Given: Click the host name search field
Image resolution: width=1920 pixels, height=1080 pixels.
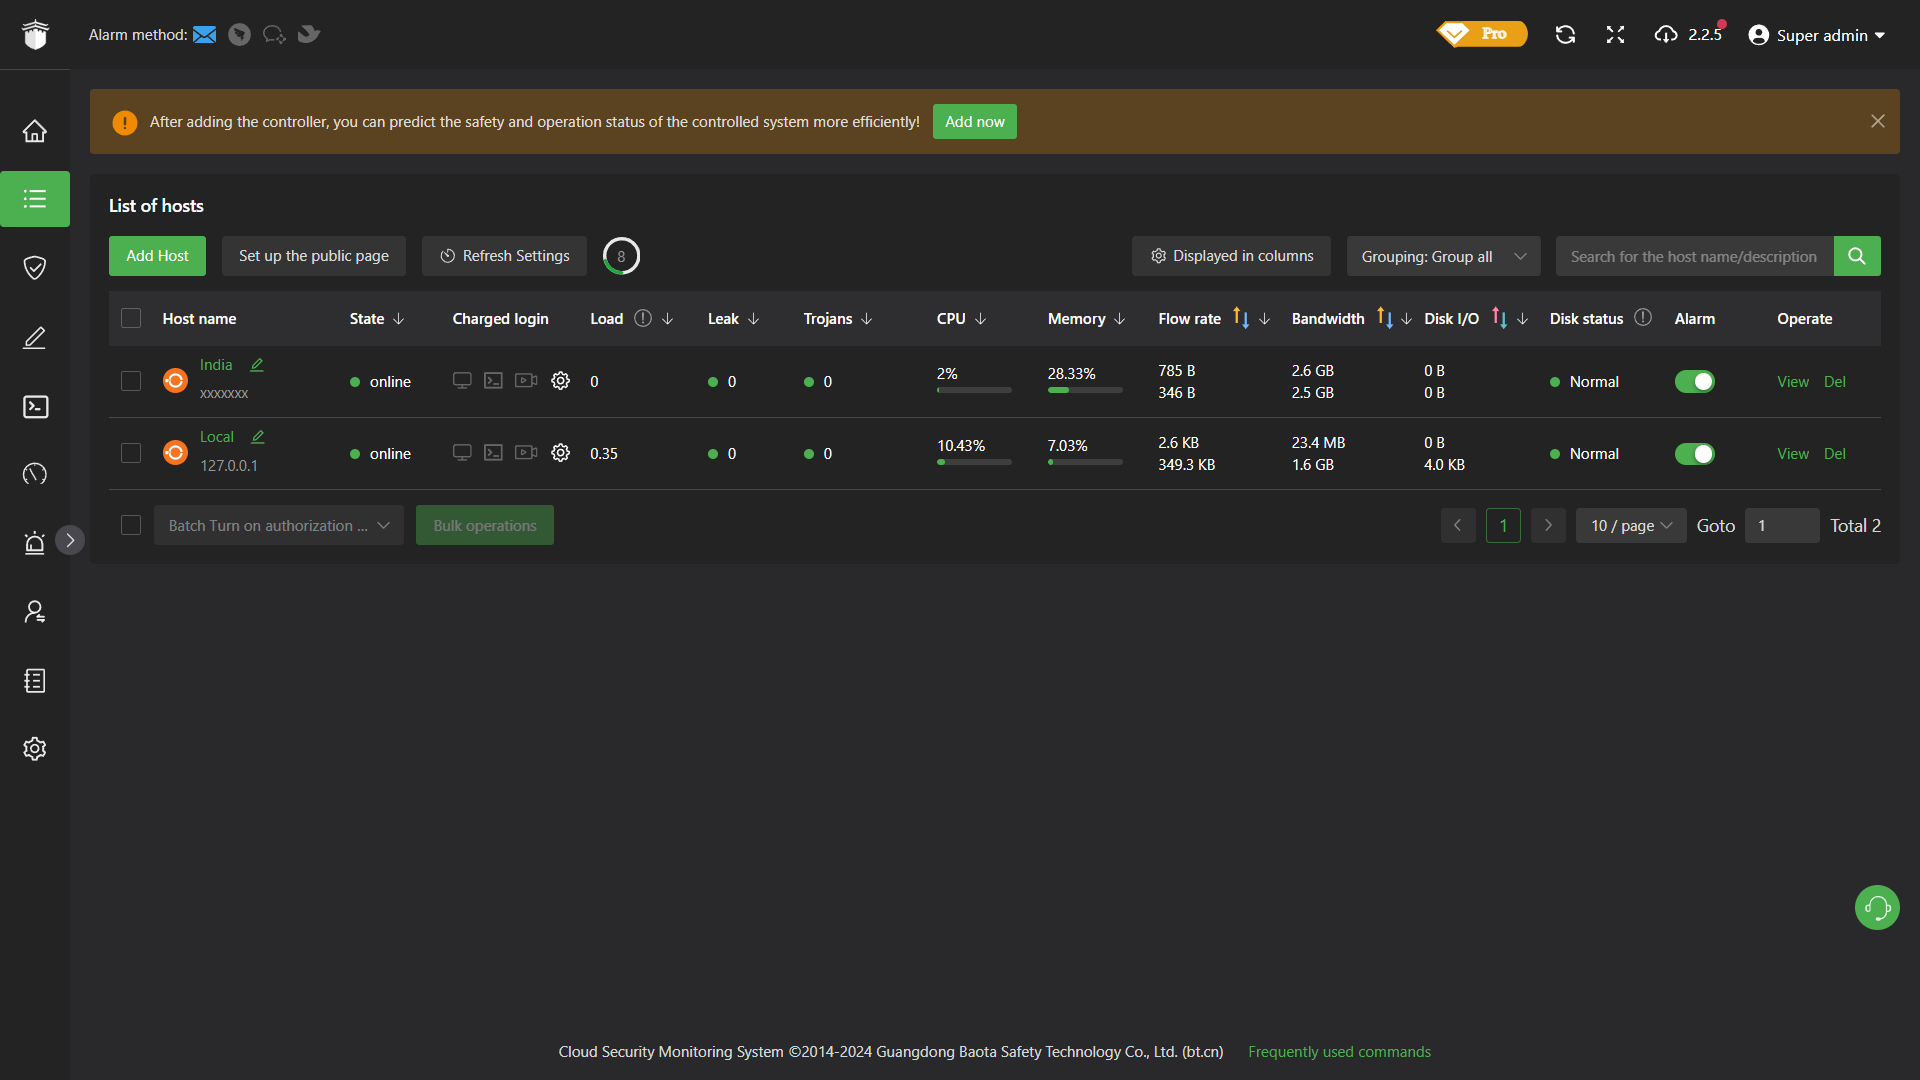Looking at the screenshot, I should (1693, 256).
